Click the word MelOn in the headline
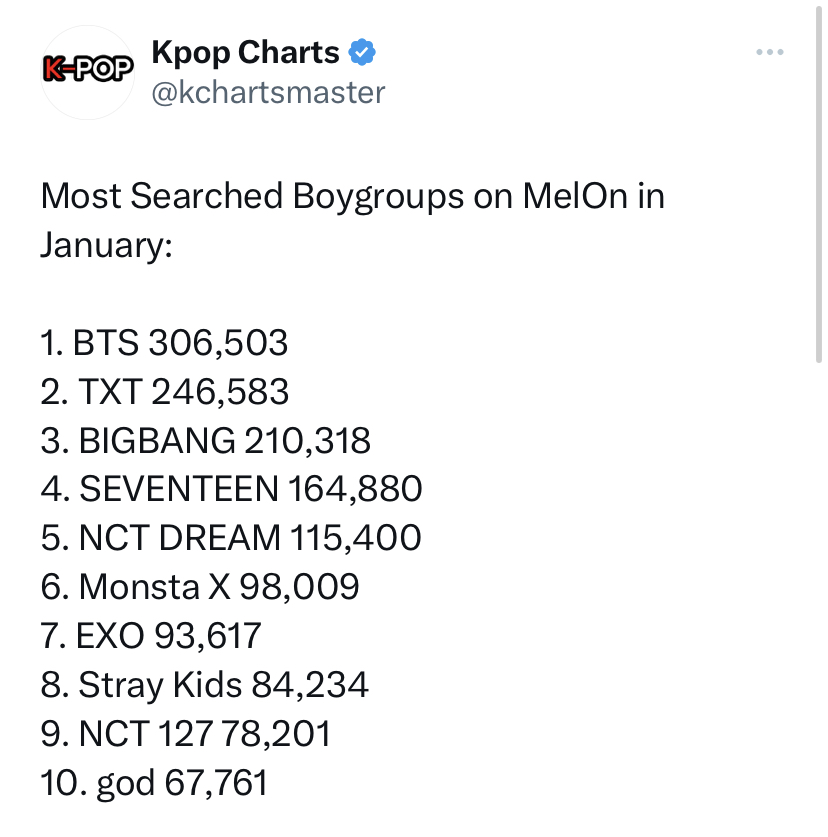Image resolution: width=828 pixels, height=837 pixels. (x=575, y=196)
